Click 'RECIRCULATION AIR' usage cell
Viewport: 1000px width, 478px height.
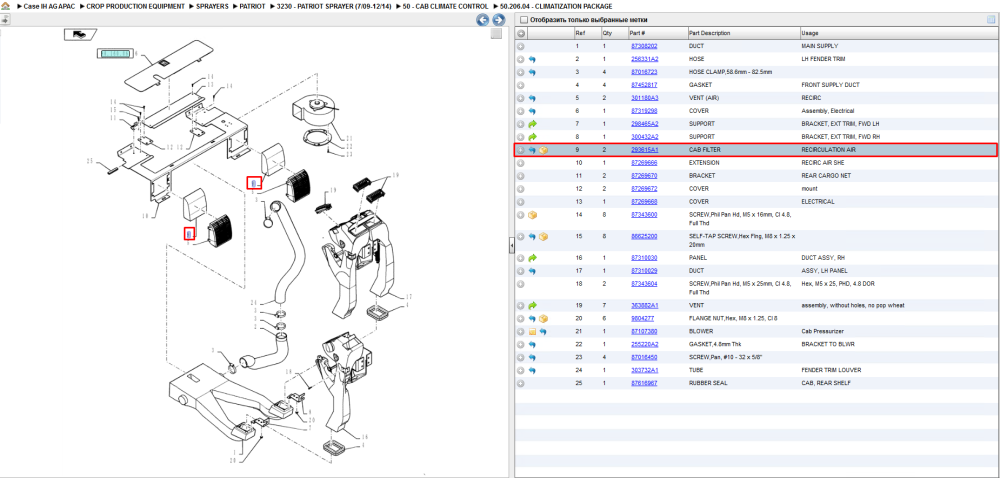[828, 150]
